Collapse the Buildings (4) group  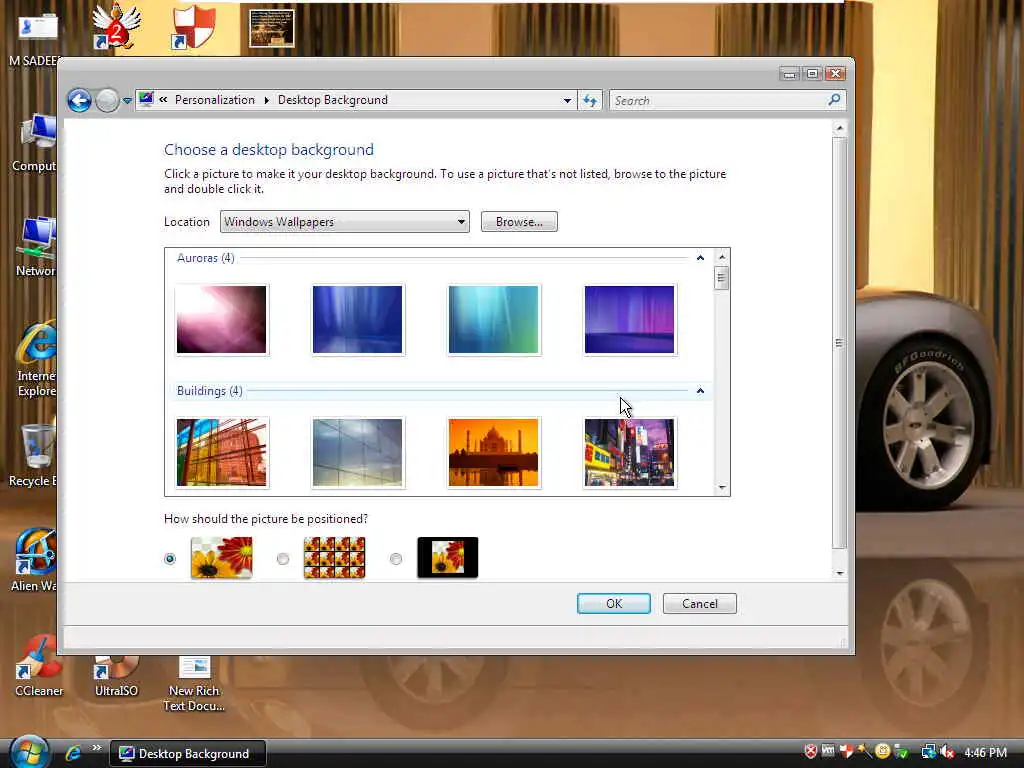[x=700, y=391]
